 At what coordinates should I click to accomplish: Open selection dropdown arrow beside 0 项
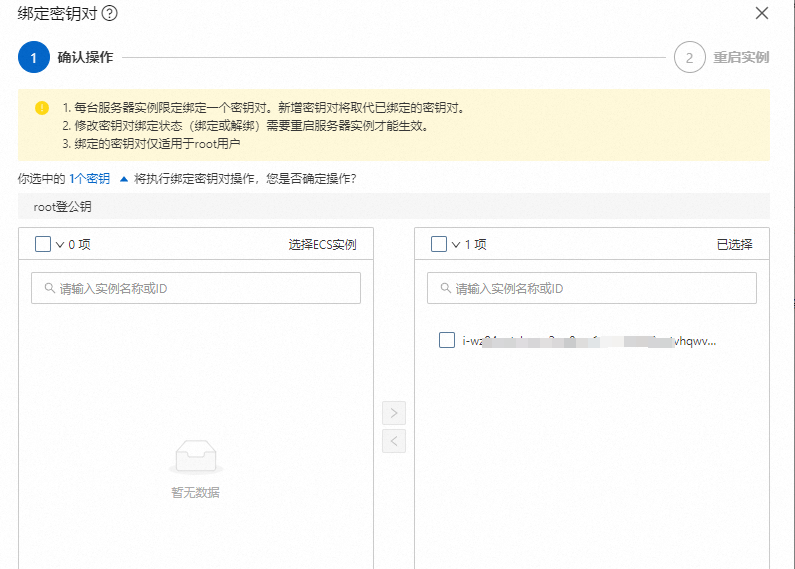(x=60, y=244)
